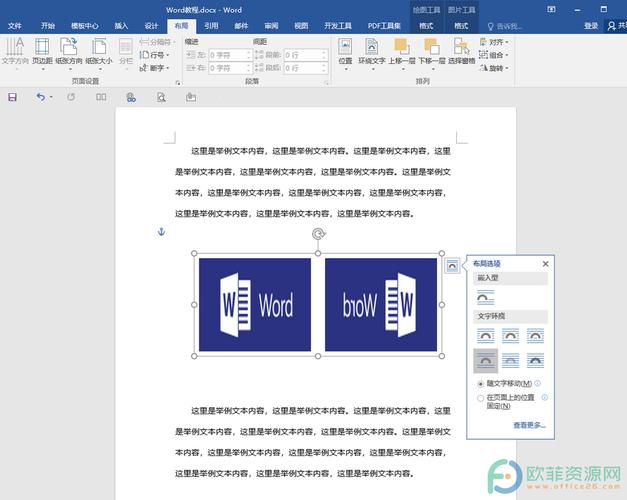Click the left Word logo image
This screenshot has width=627, height=500.
pyautogui.click(x=255, y=305)
